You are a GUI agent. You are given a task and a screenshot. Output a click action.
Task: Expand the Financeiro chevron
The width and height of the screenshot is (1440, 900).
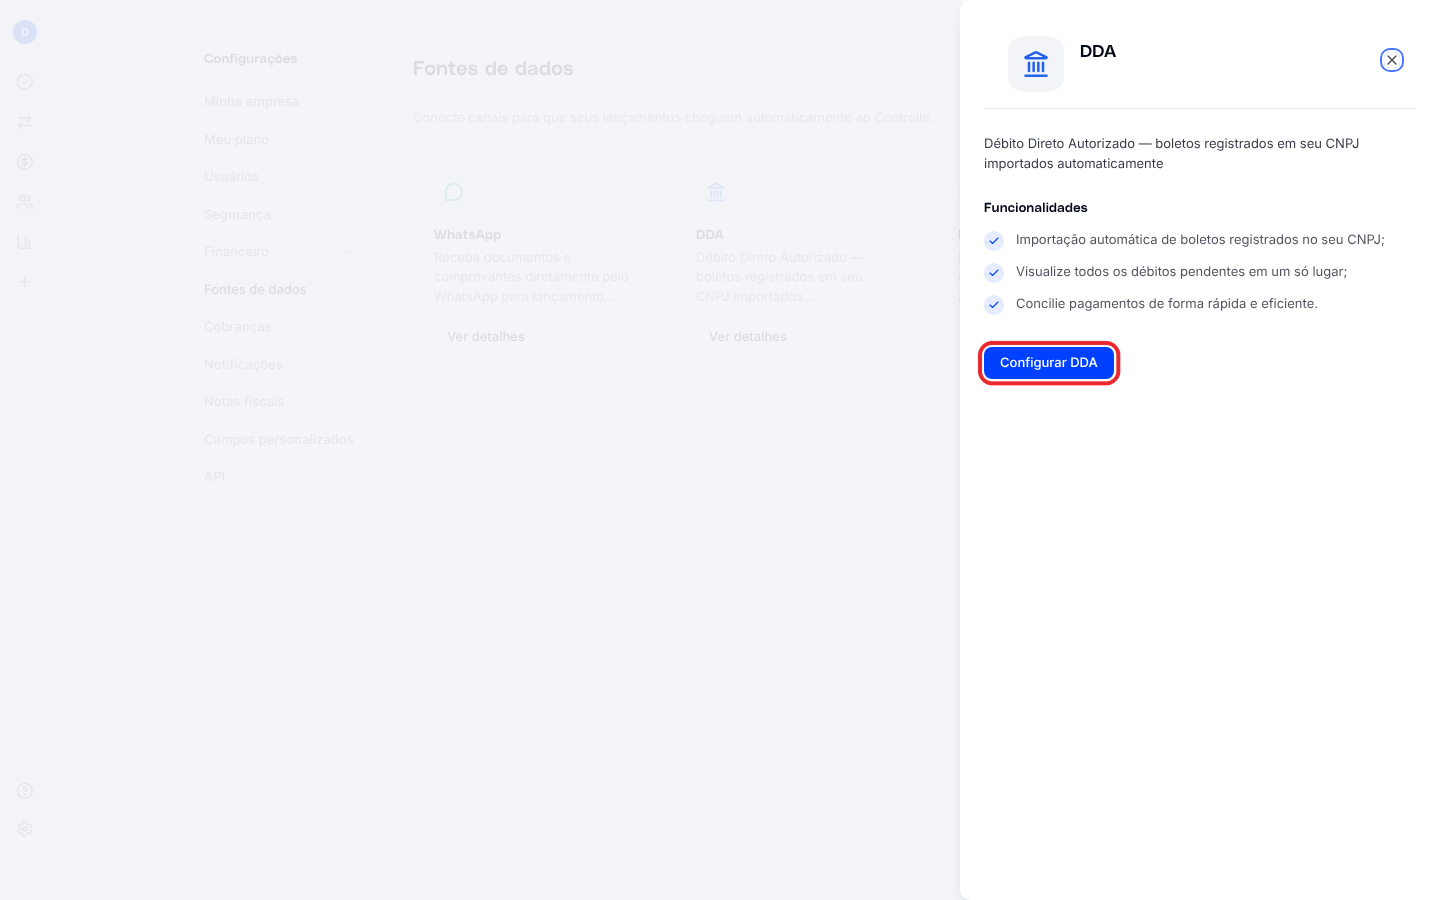pyautogui.click(x=349, y=252)
